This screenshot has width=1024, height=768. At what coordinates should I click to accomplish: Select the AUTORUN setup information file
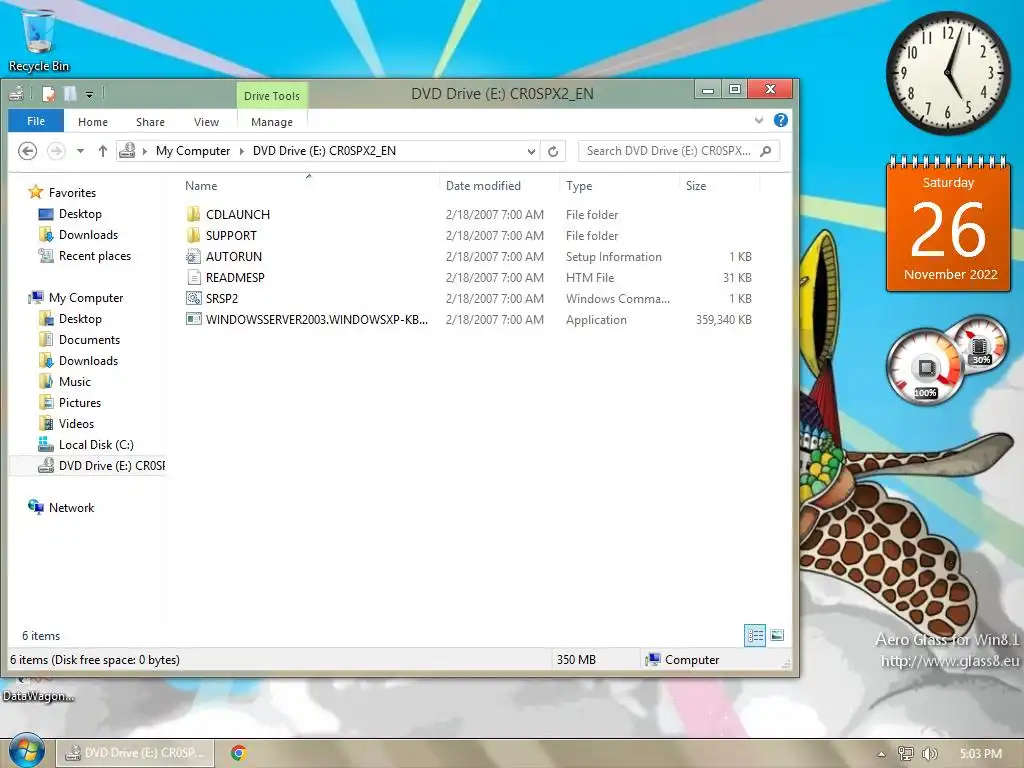[x=234, y=257]
